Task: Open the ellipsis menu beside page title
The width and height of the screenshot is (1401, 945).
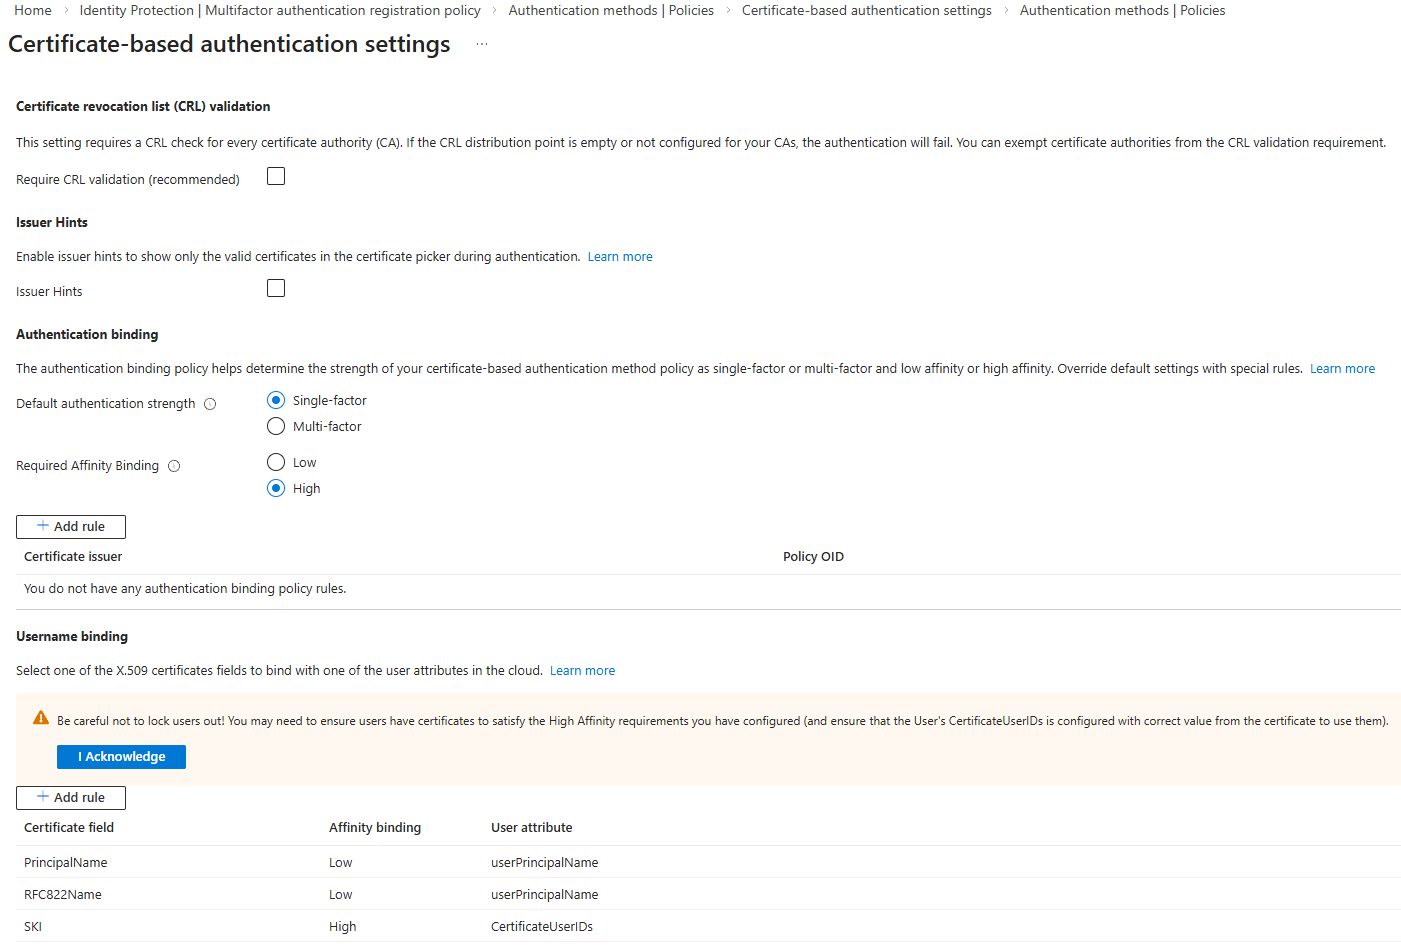Action: (x=481, y=45)
